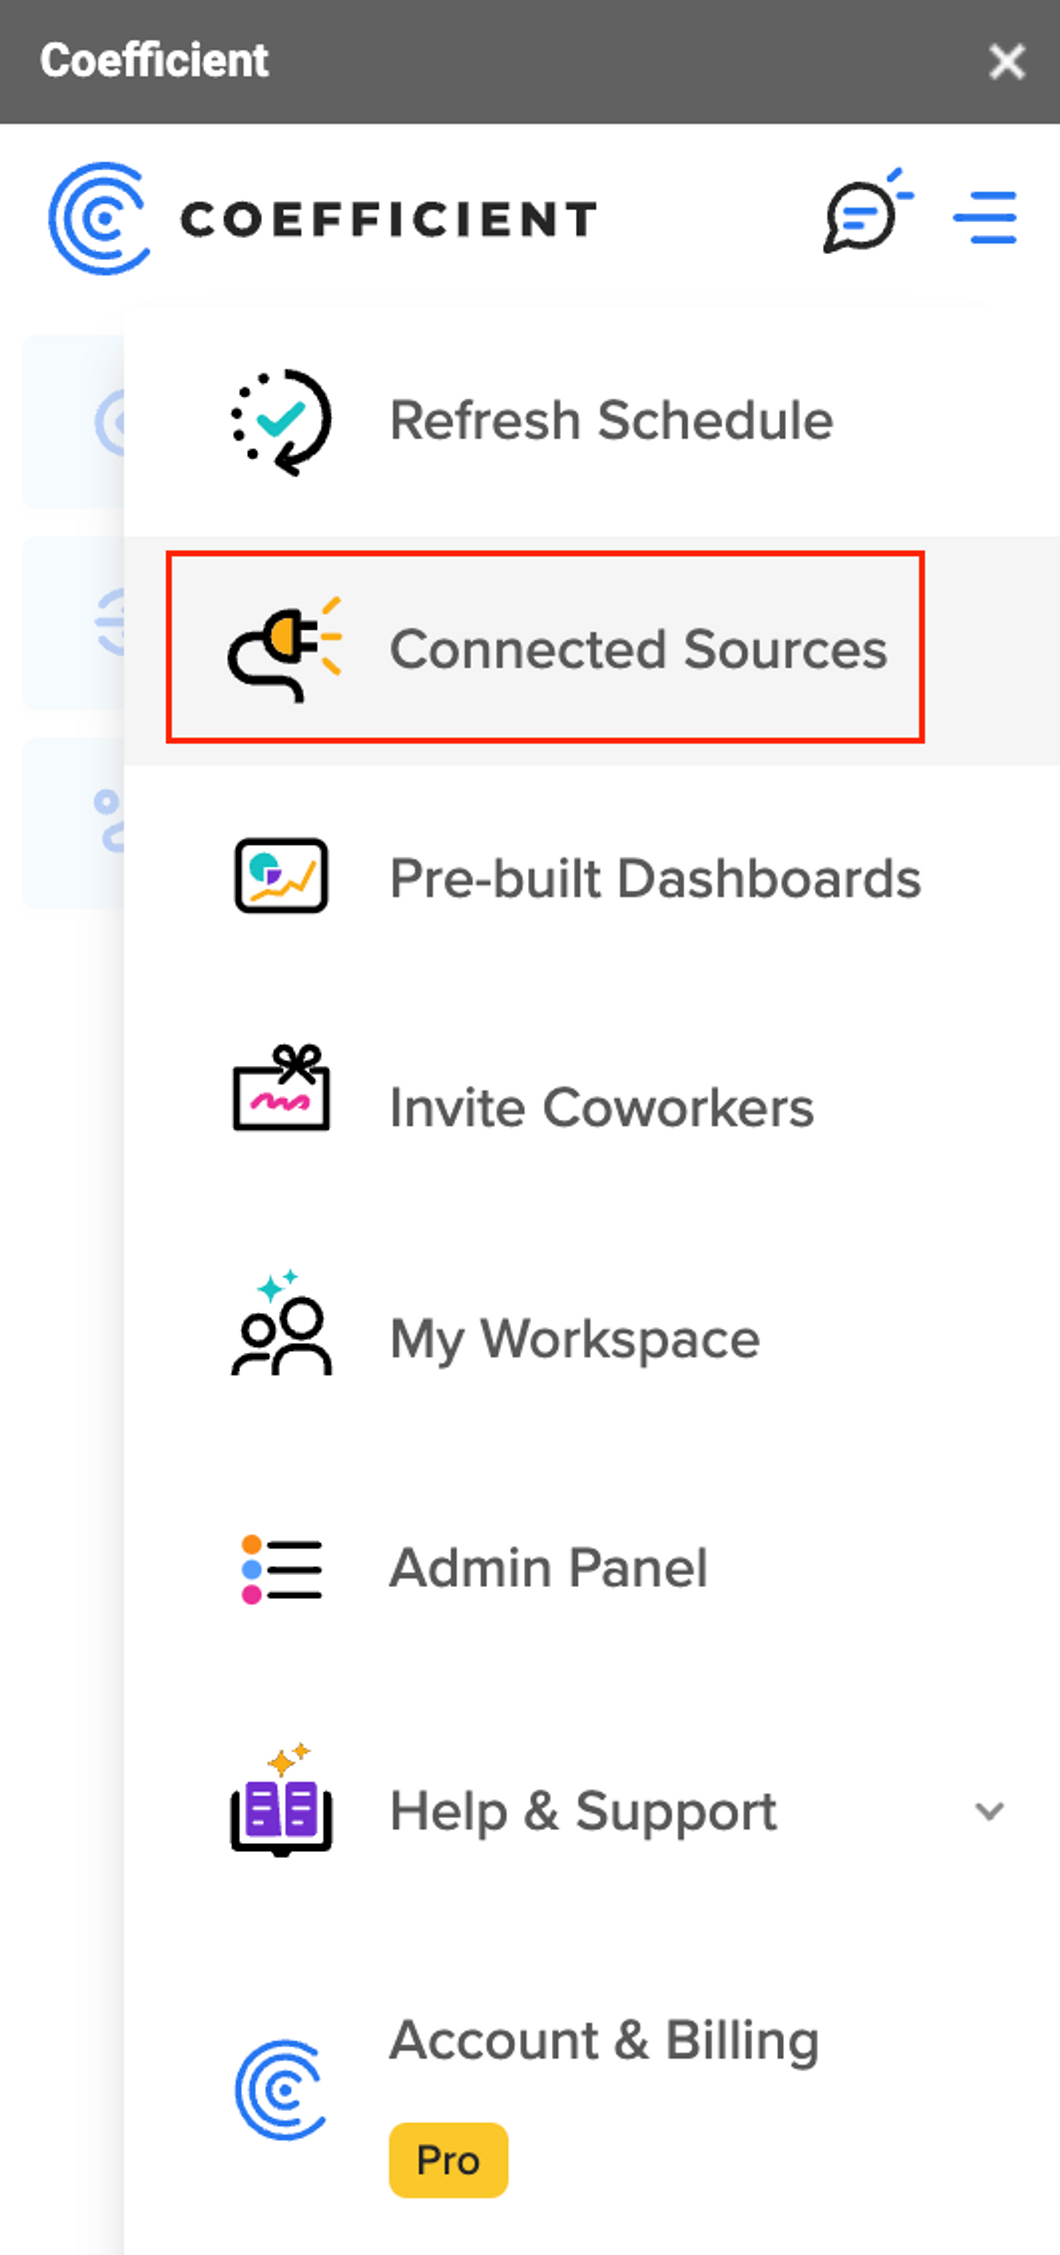
Task: Click the Invite Coworkers gift icon
Action: click(281, 1089)
